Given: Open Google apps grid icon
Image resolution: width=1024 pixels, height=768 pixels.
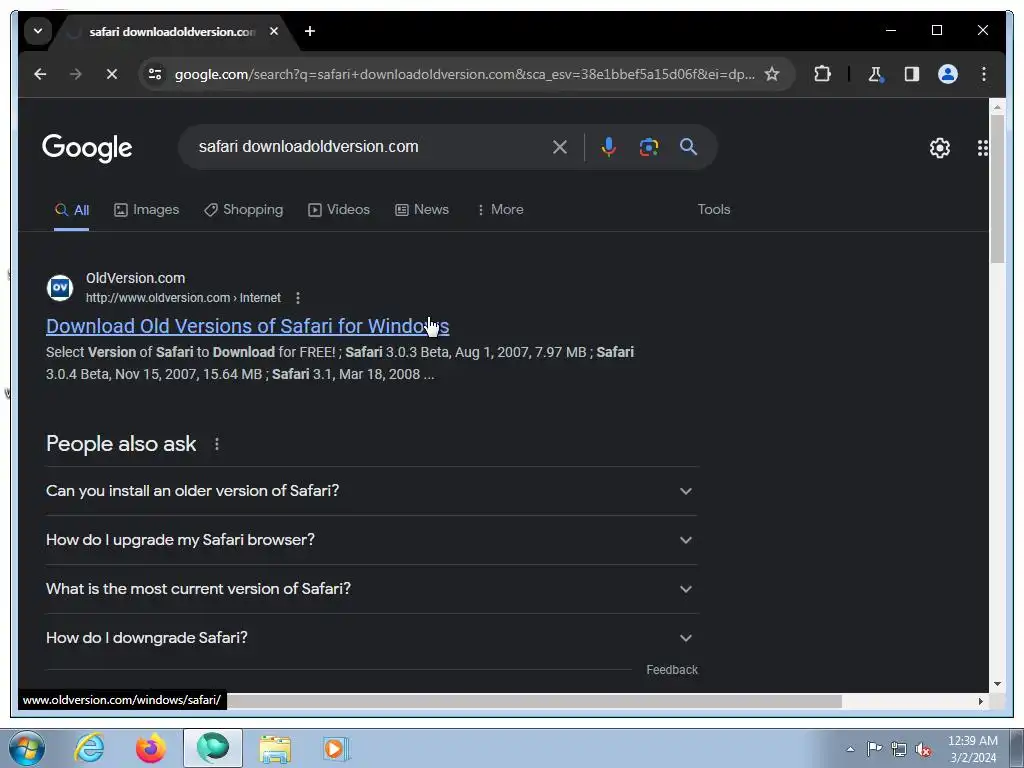Looking at the screenshot, I should [x=982, y=148].
